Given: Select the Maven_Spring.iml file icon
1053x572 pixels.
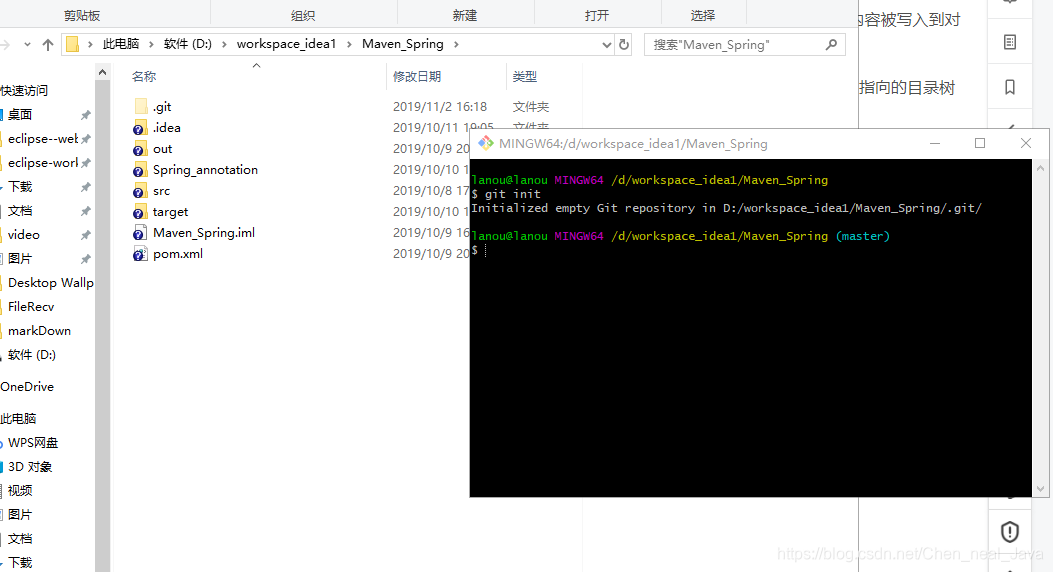Looking at the screenshot, I should pos(140,233).
